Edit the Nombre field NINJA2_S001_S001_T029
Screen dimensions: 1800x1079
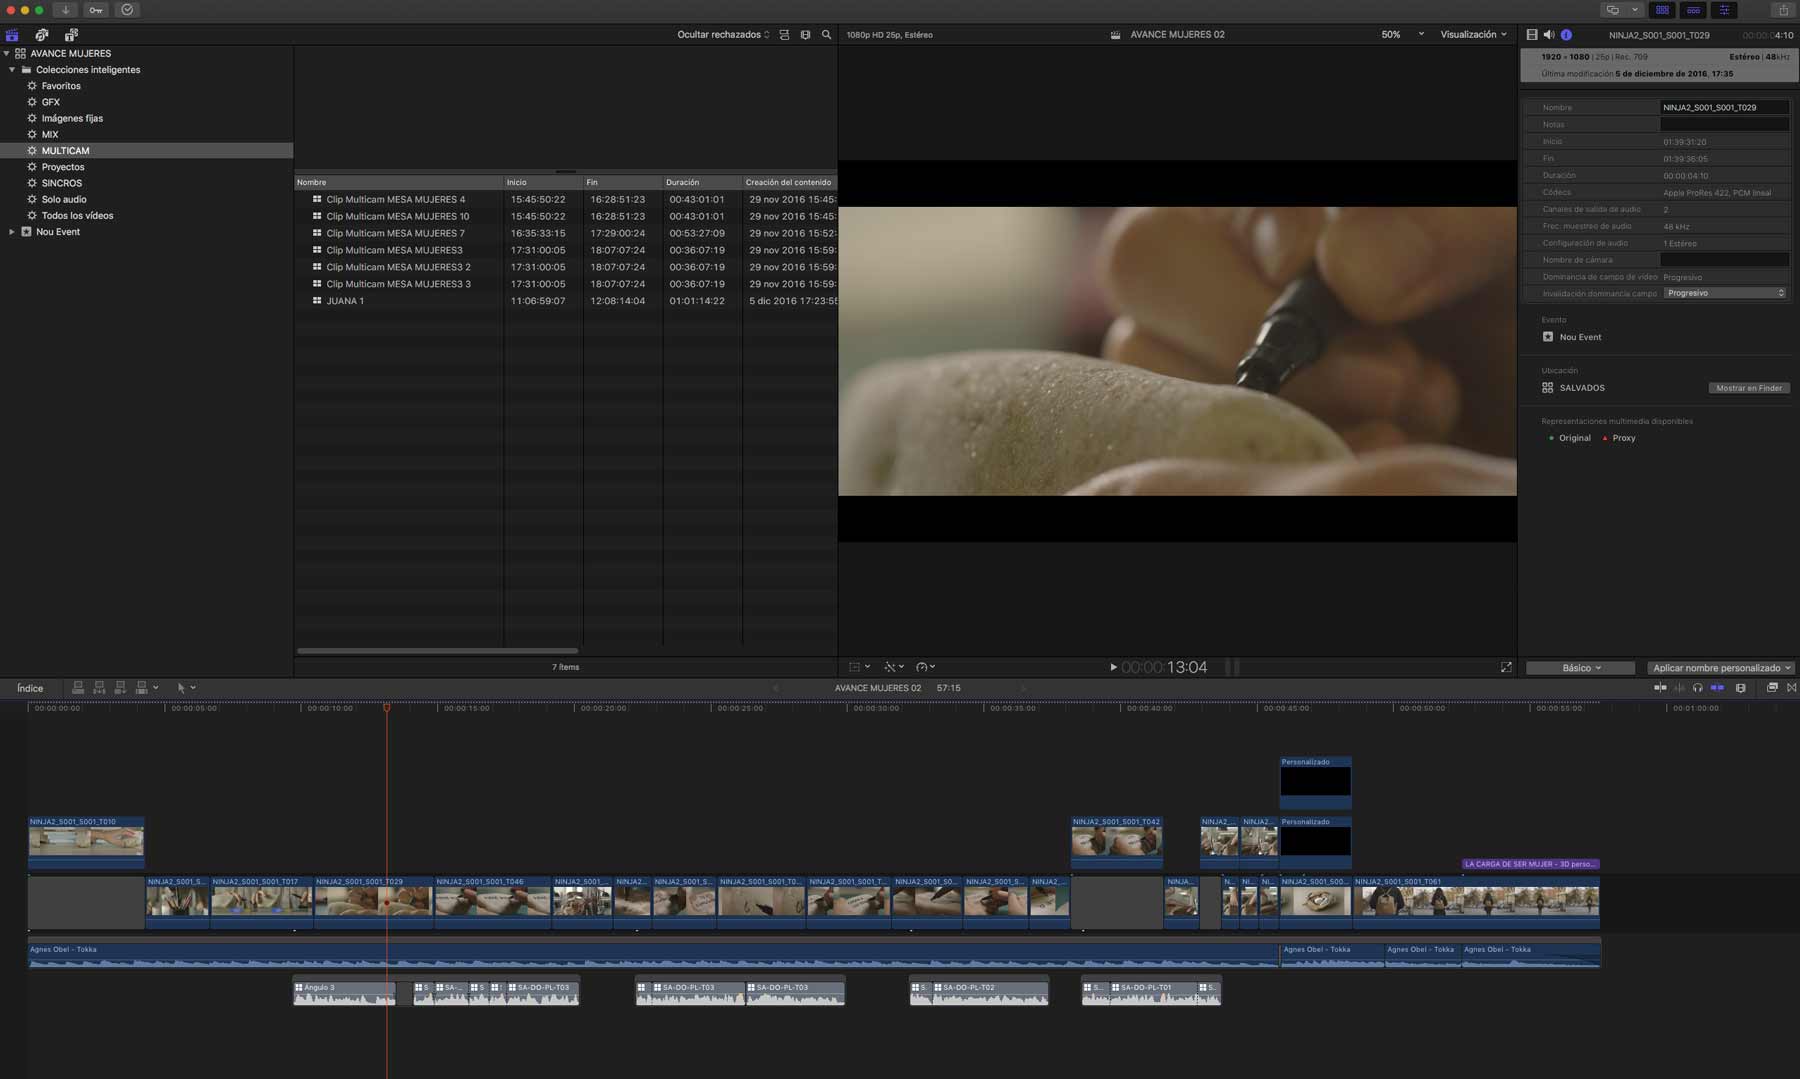click(1724, 107)
